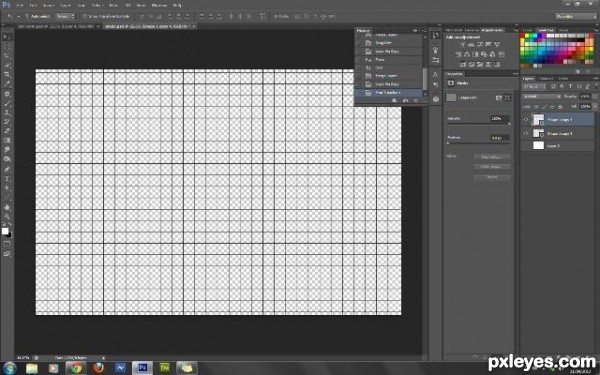Add a Hue/Saturation adjustment
The width and height of the screenshot is (600, 375).
pos(458,54)
